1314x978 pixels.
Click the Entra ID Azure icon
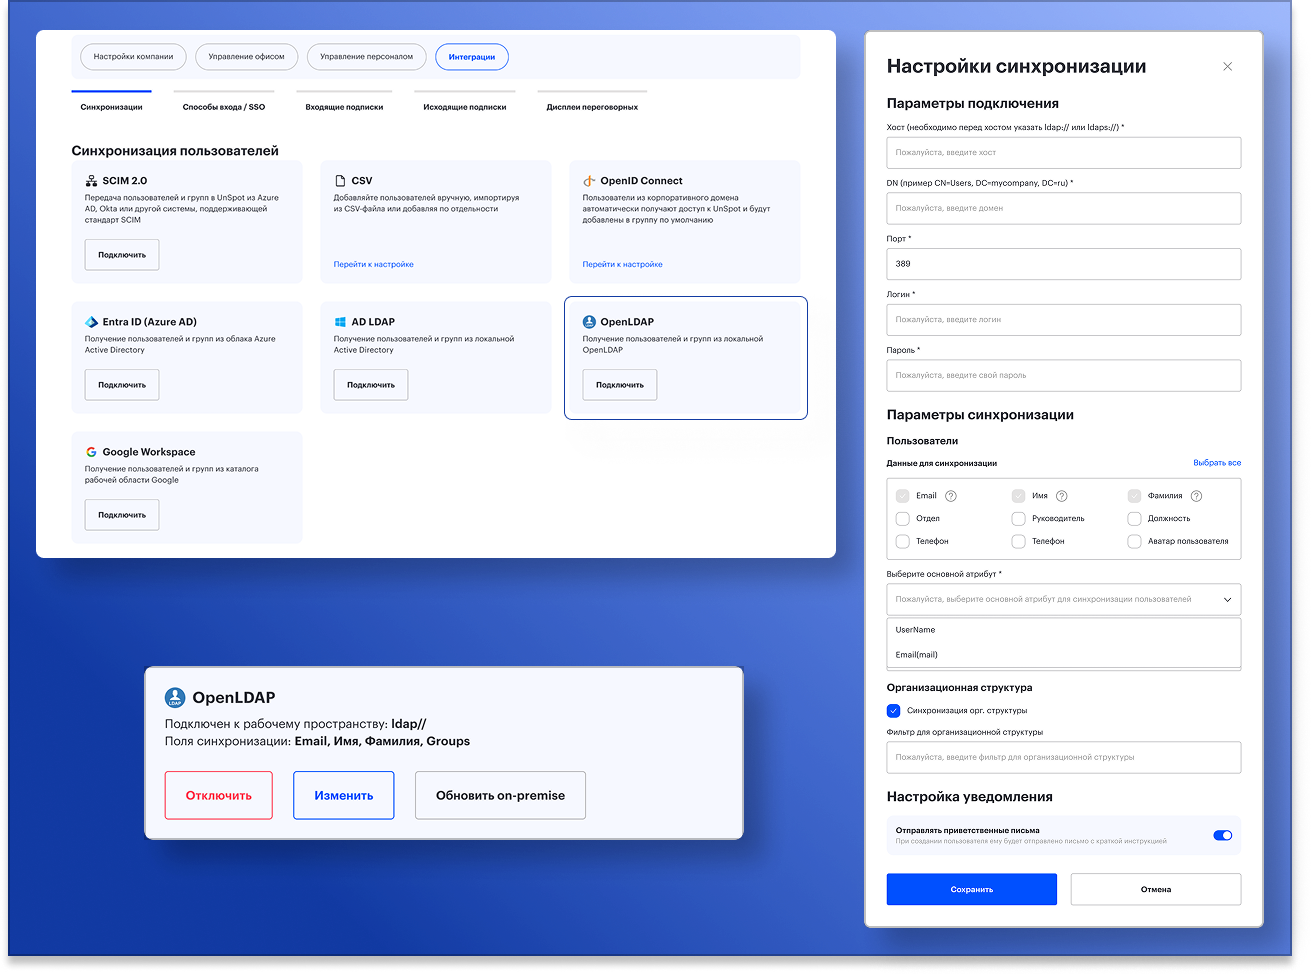(x=91, y=322)
